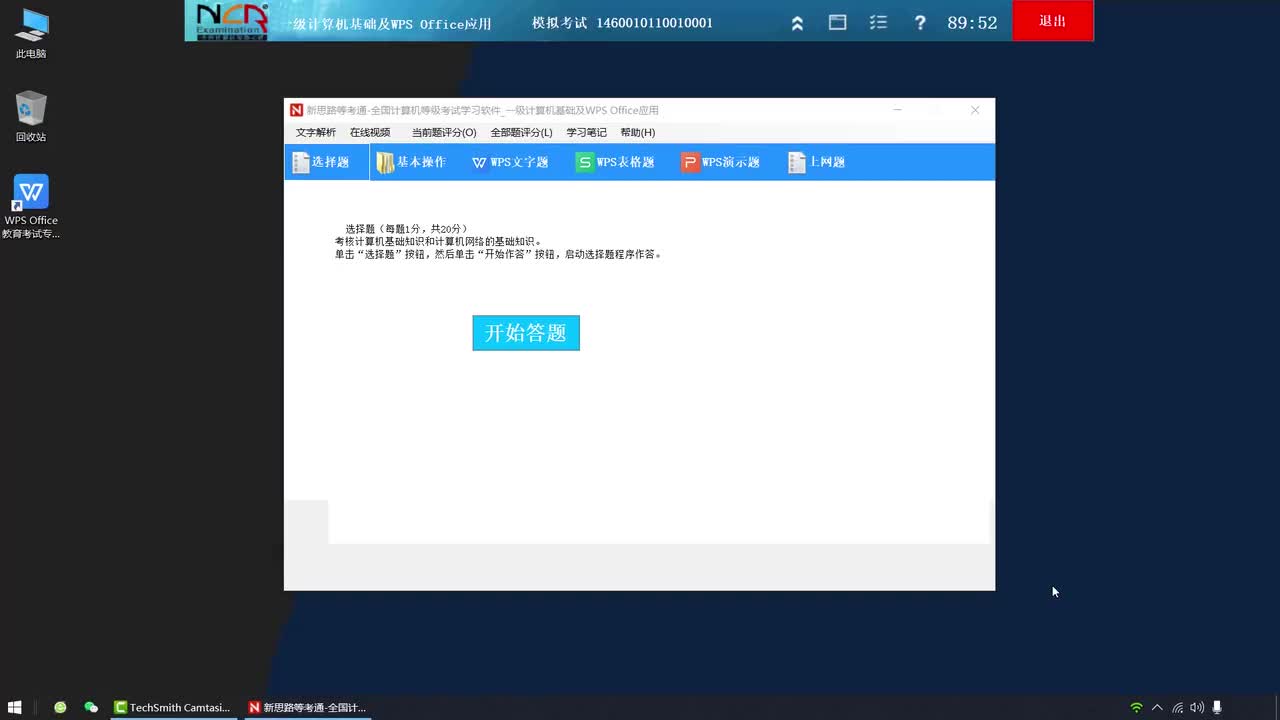The width and height of the screenshot is (1280, 720).
Task: Collapse exam bar using double chevron
Action: tap(797, 23)
